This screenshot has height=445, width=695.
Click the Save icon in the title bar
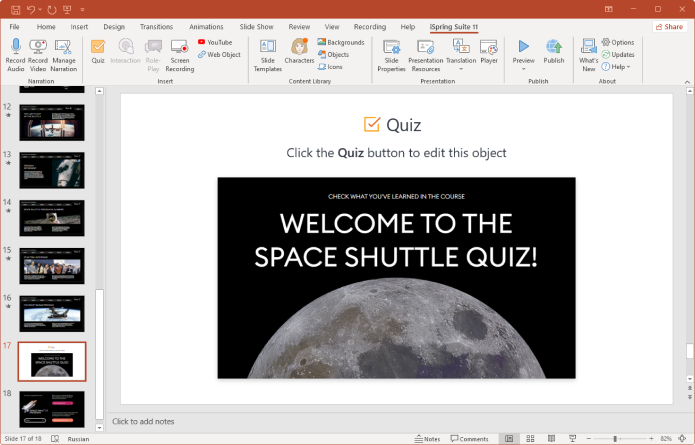pos(16,9)
